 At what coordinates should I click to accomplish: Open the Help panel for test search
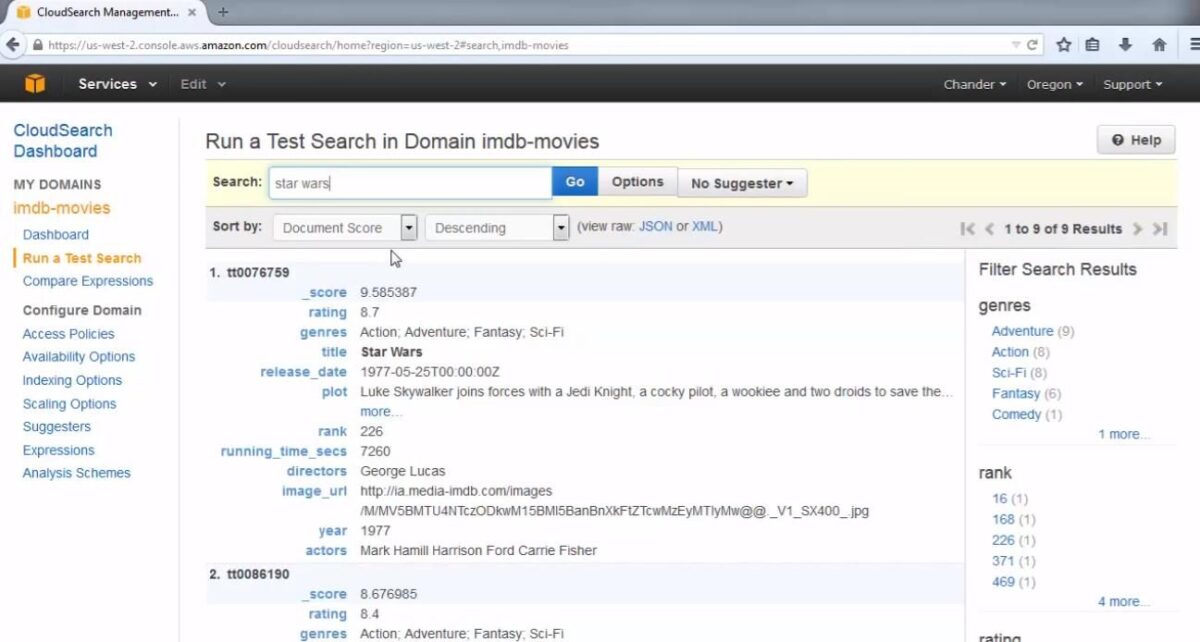pos(1135,140)
